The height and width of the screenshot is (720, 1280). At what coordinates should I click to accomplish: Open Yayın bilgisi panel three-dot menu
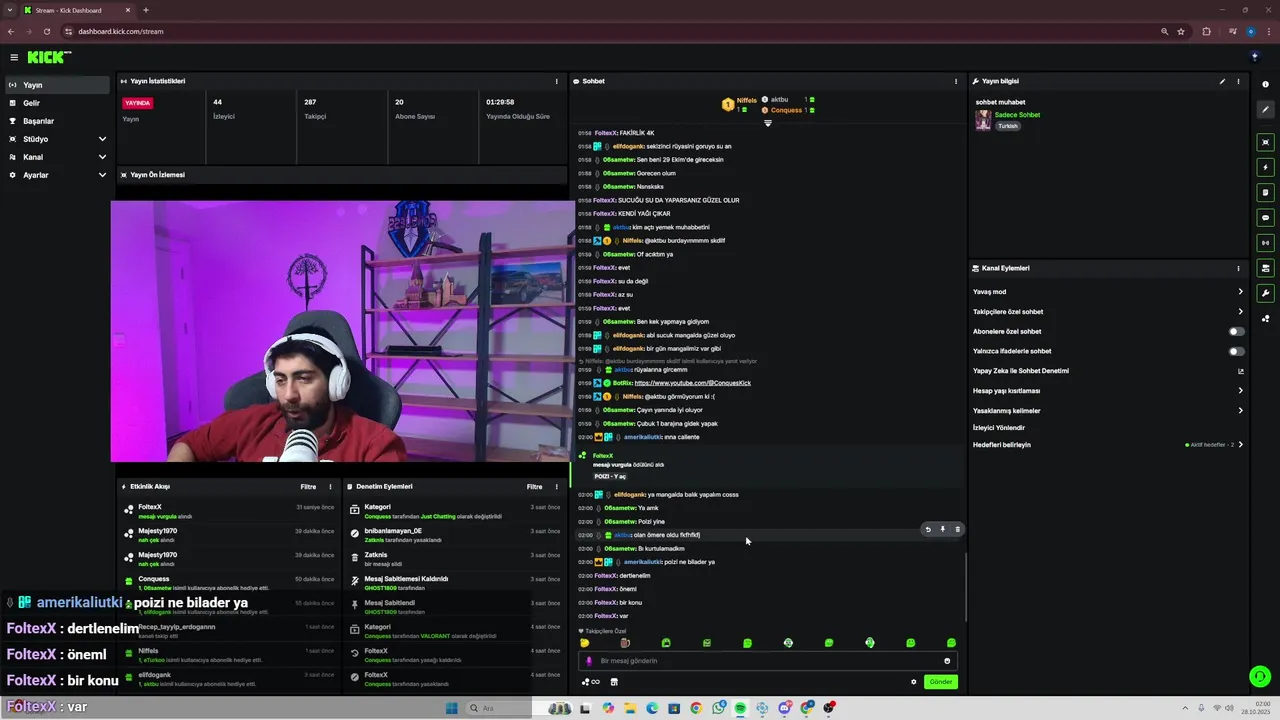coord(1238,81)
